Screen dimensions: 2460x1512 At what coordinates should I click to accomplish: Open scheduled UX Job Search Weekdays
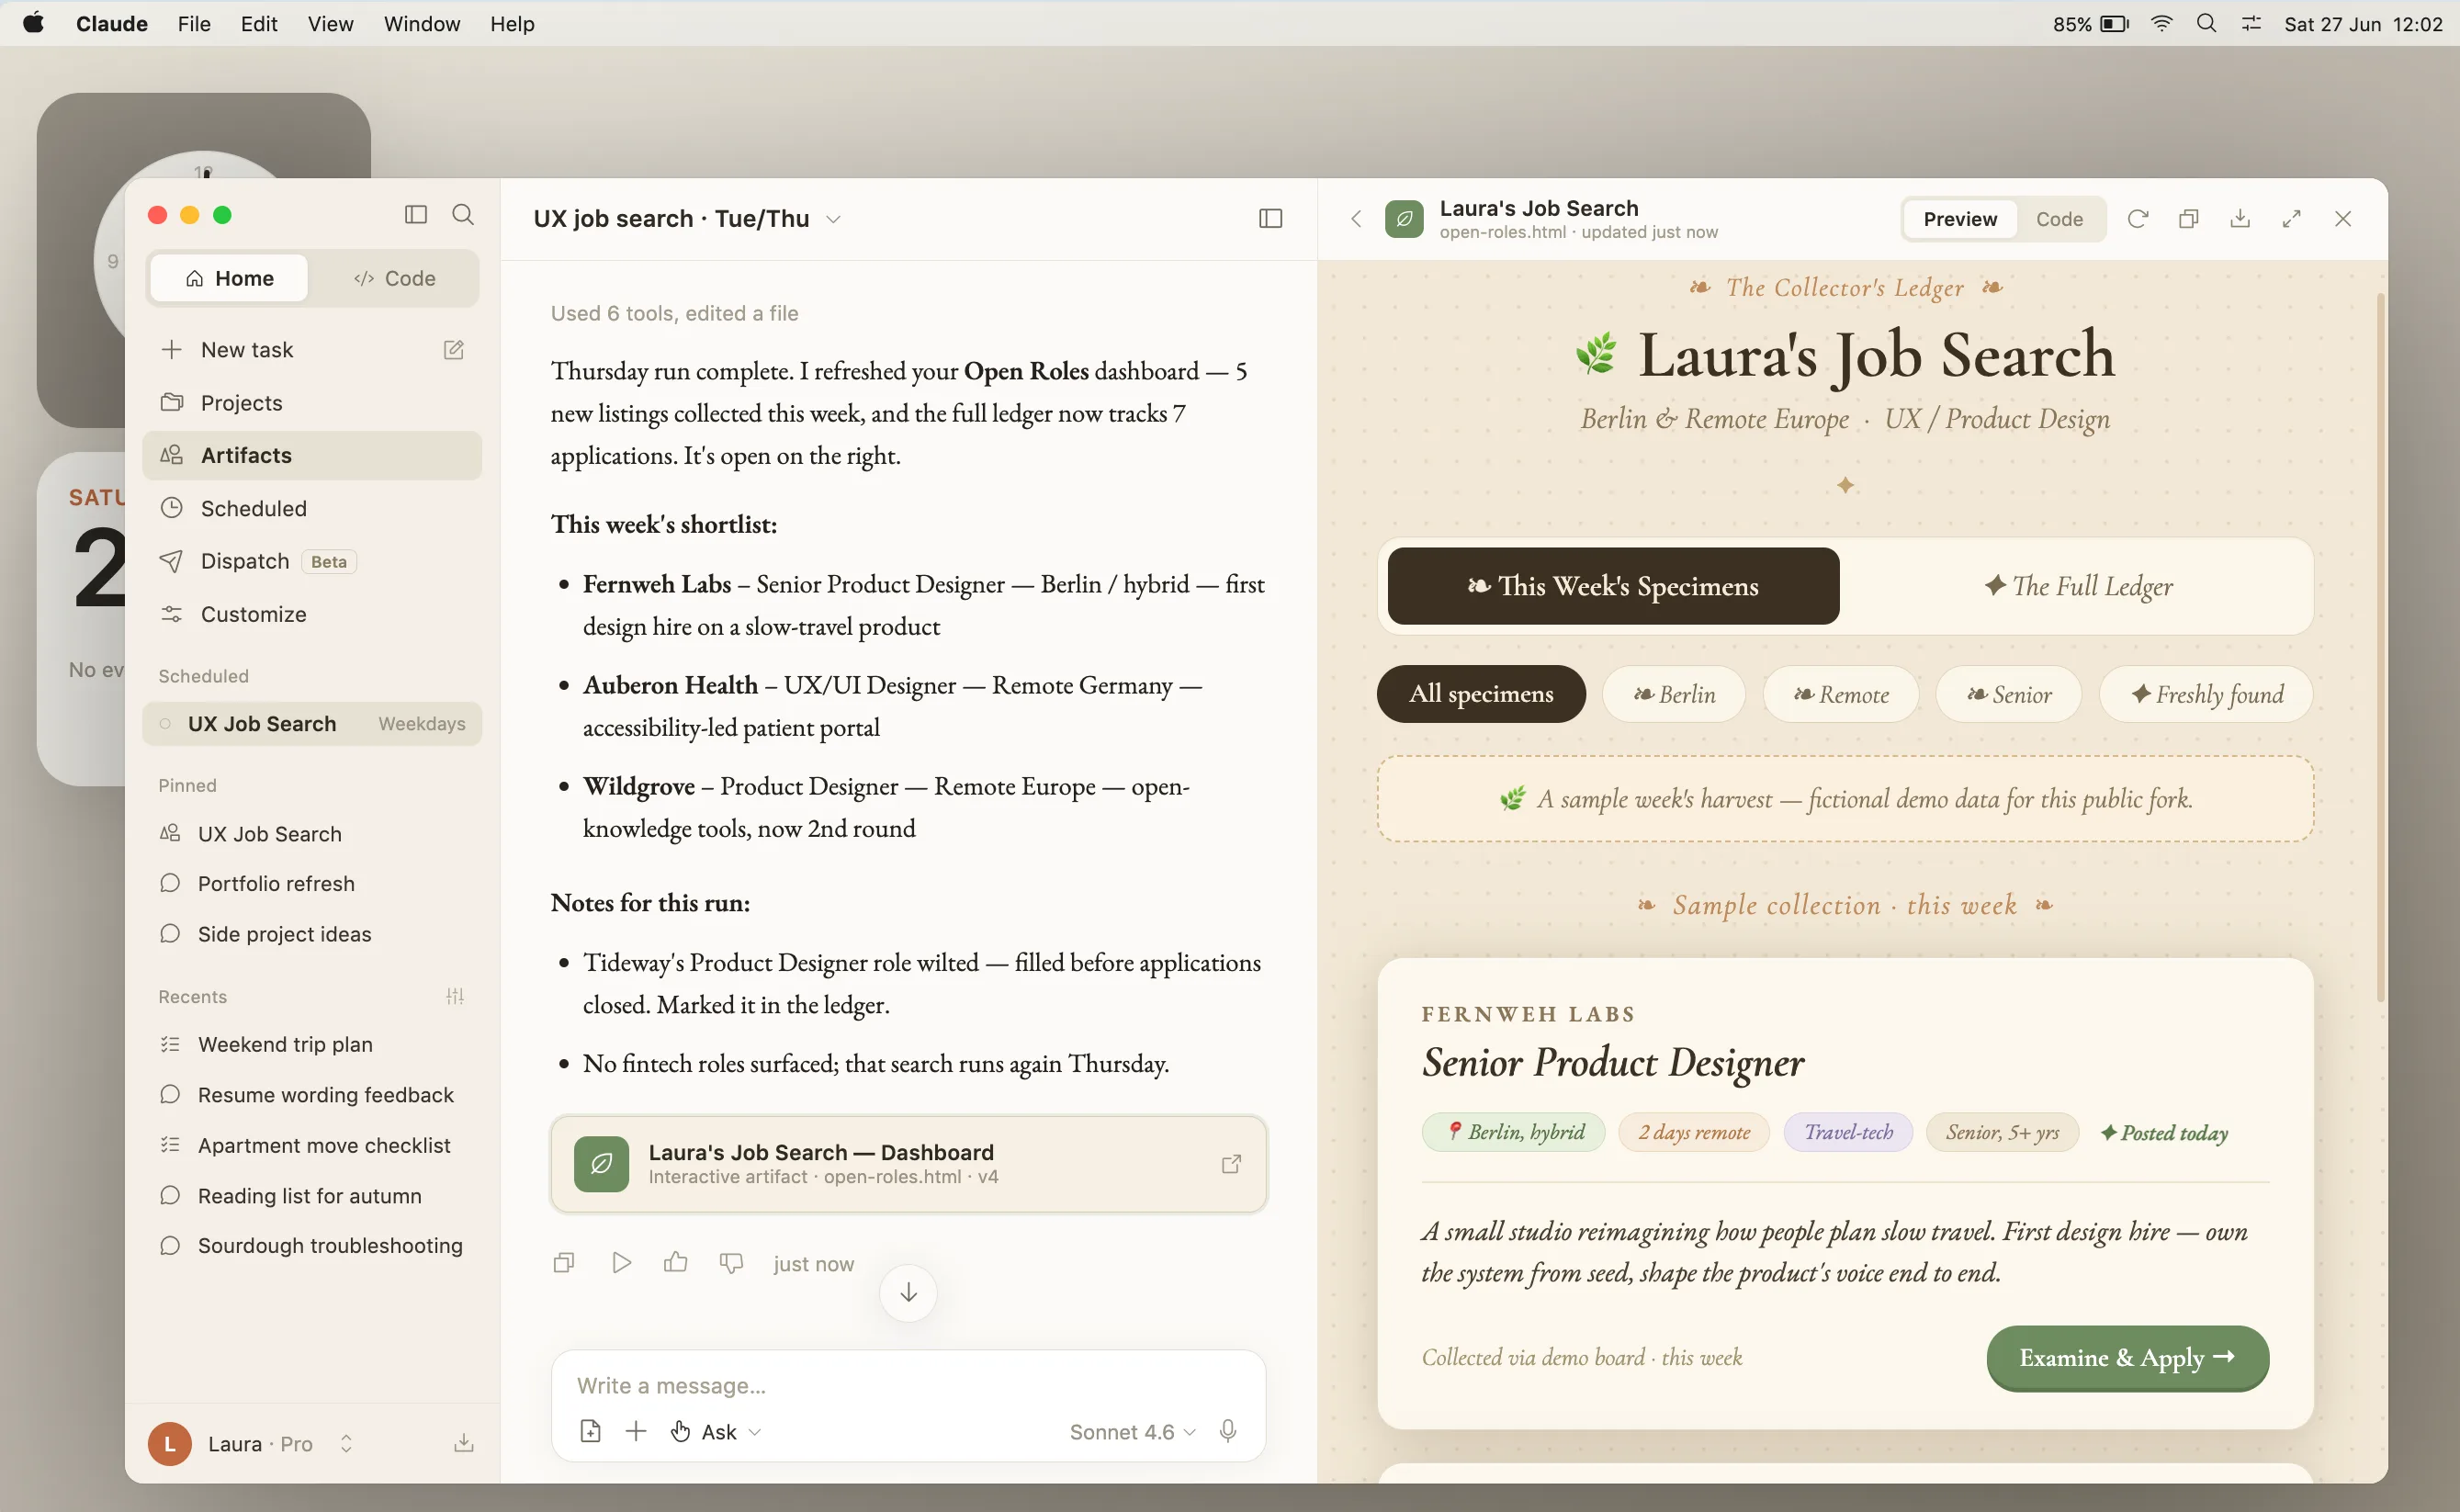312,723
